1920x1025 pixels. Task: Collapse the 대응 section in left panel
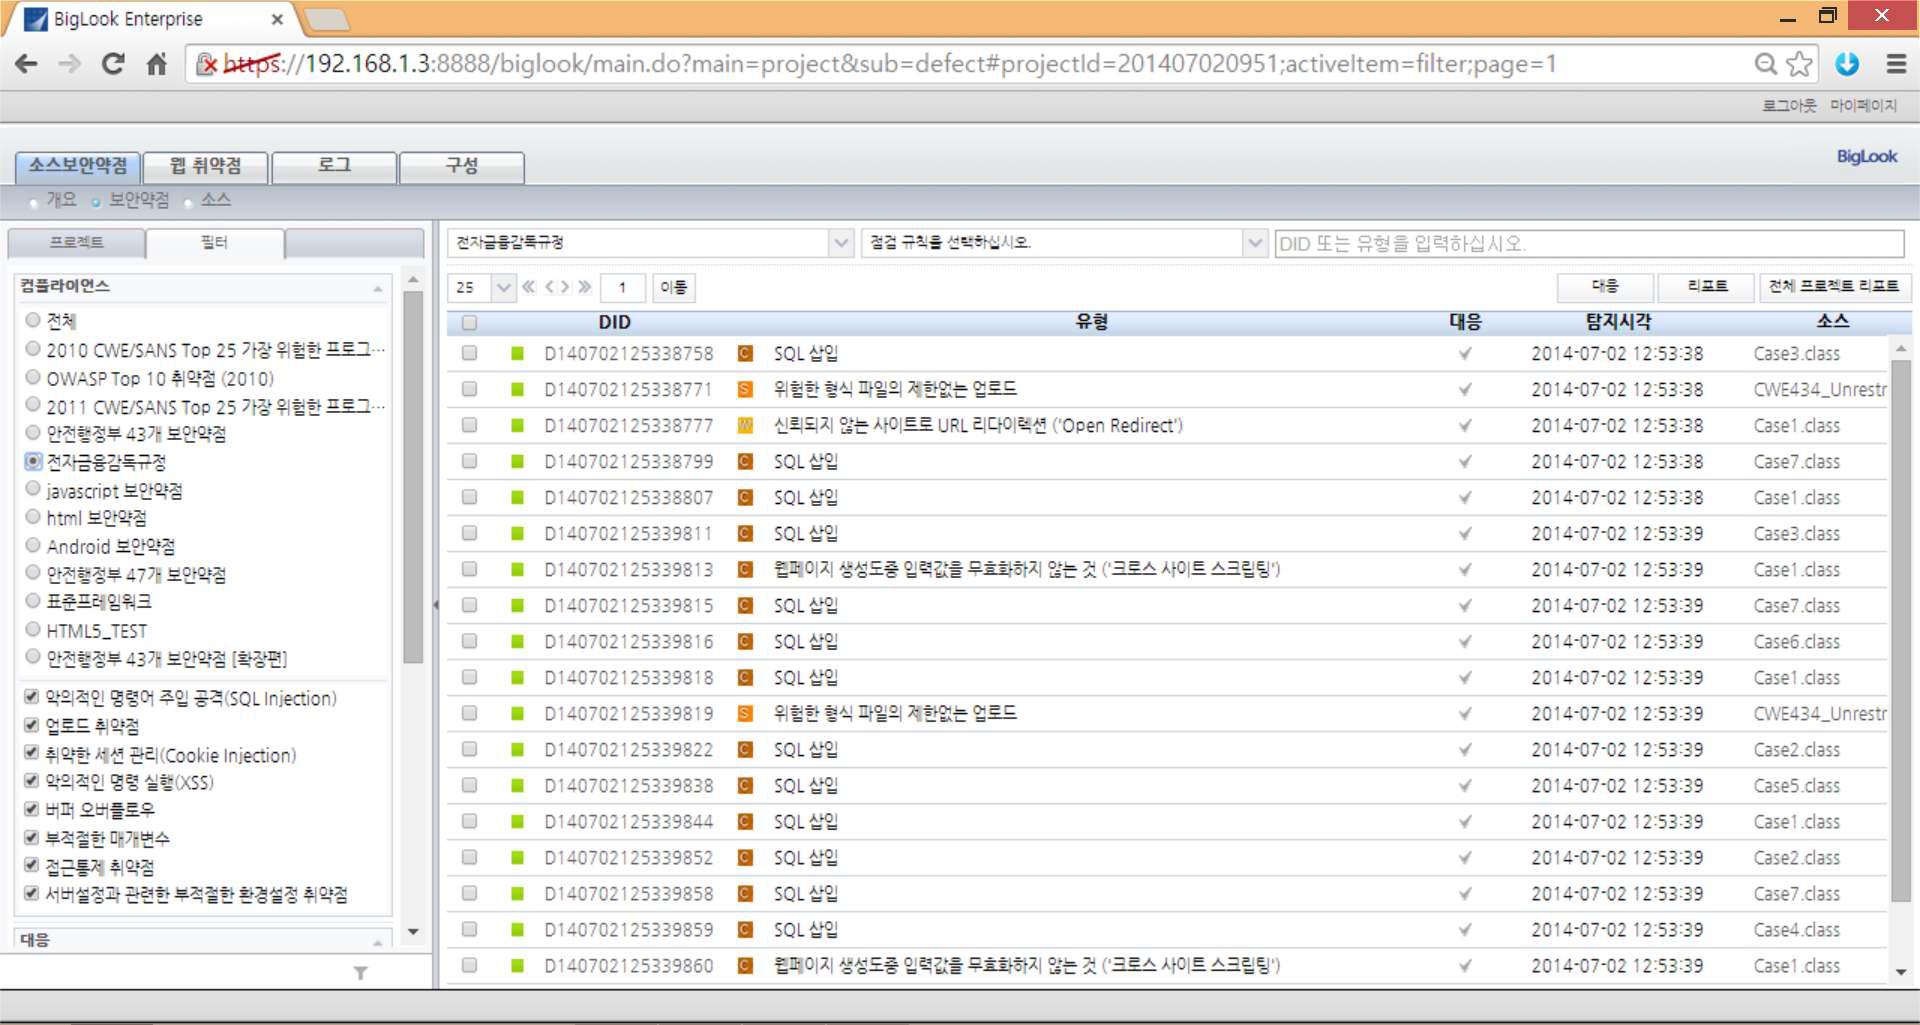point(378,941)
